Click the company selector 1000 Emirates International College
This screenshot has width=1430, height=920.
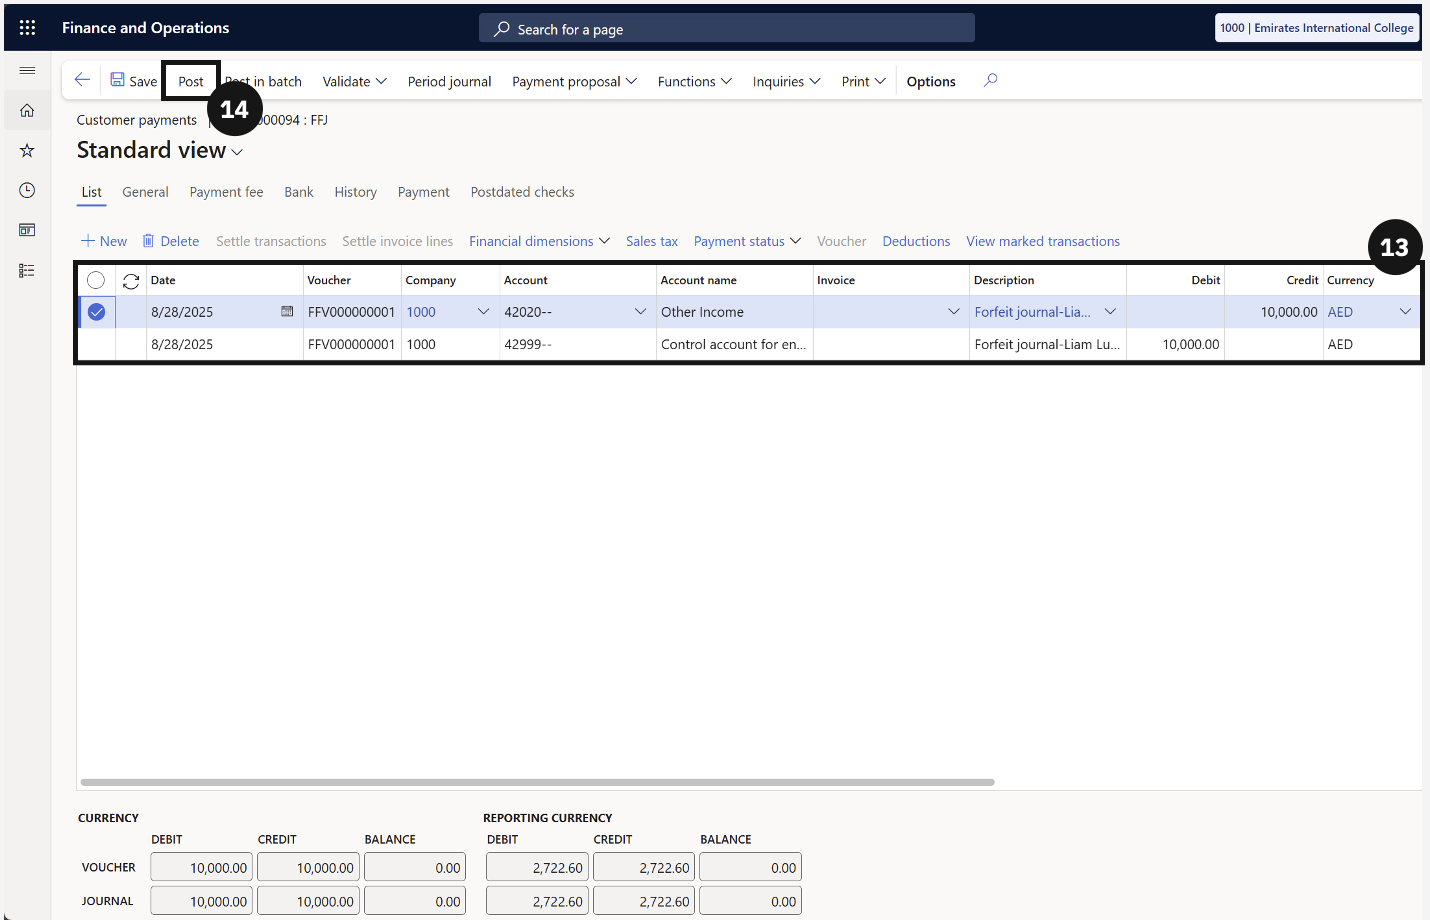tap(1316, 28)
